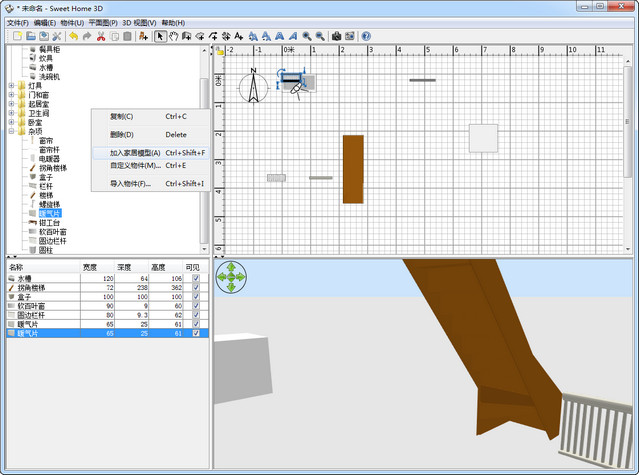Screen dimensions: 639x475
Task: Uncheck visibility for the 盒子 table row
Action: (196, 297)
